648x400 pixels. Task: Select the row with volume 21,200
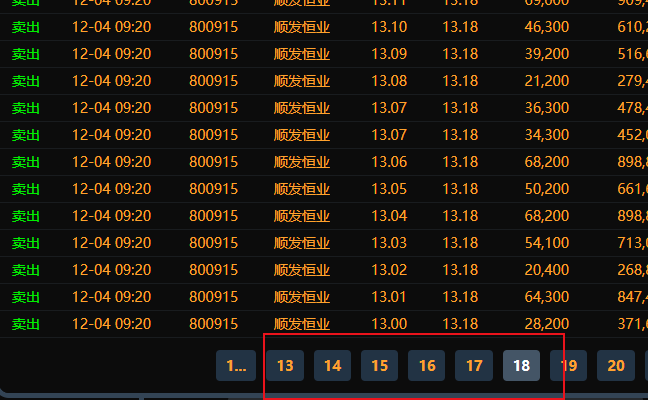pyautogui.click(x=546, y=80)
